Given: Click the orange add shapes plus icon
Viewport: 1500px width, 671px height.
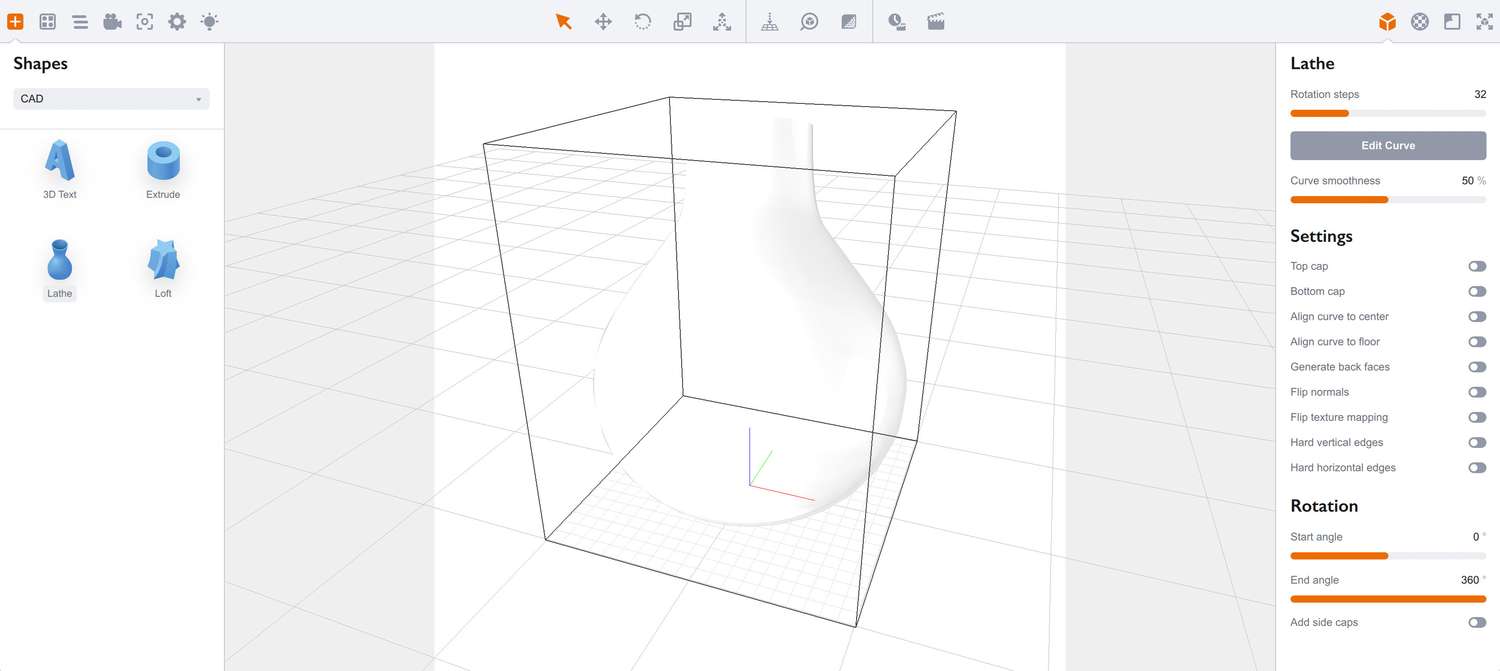Looking at the screenshot, I should pos(15,21).
